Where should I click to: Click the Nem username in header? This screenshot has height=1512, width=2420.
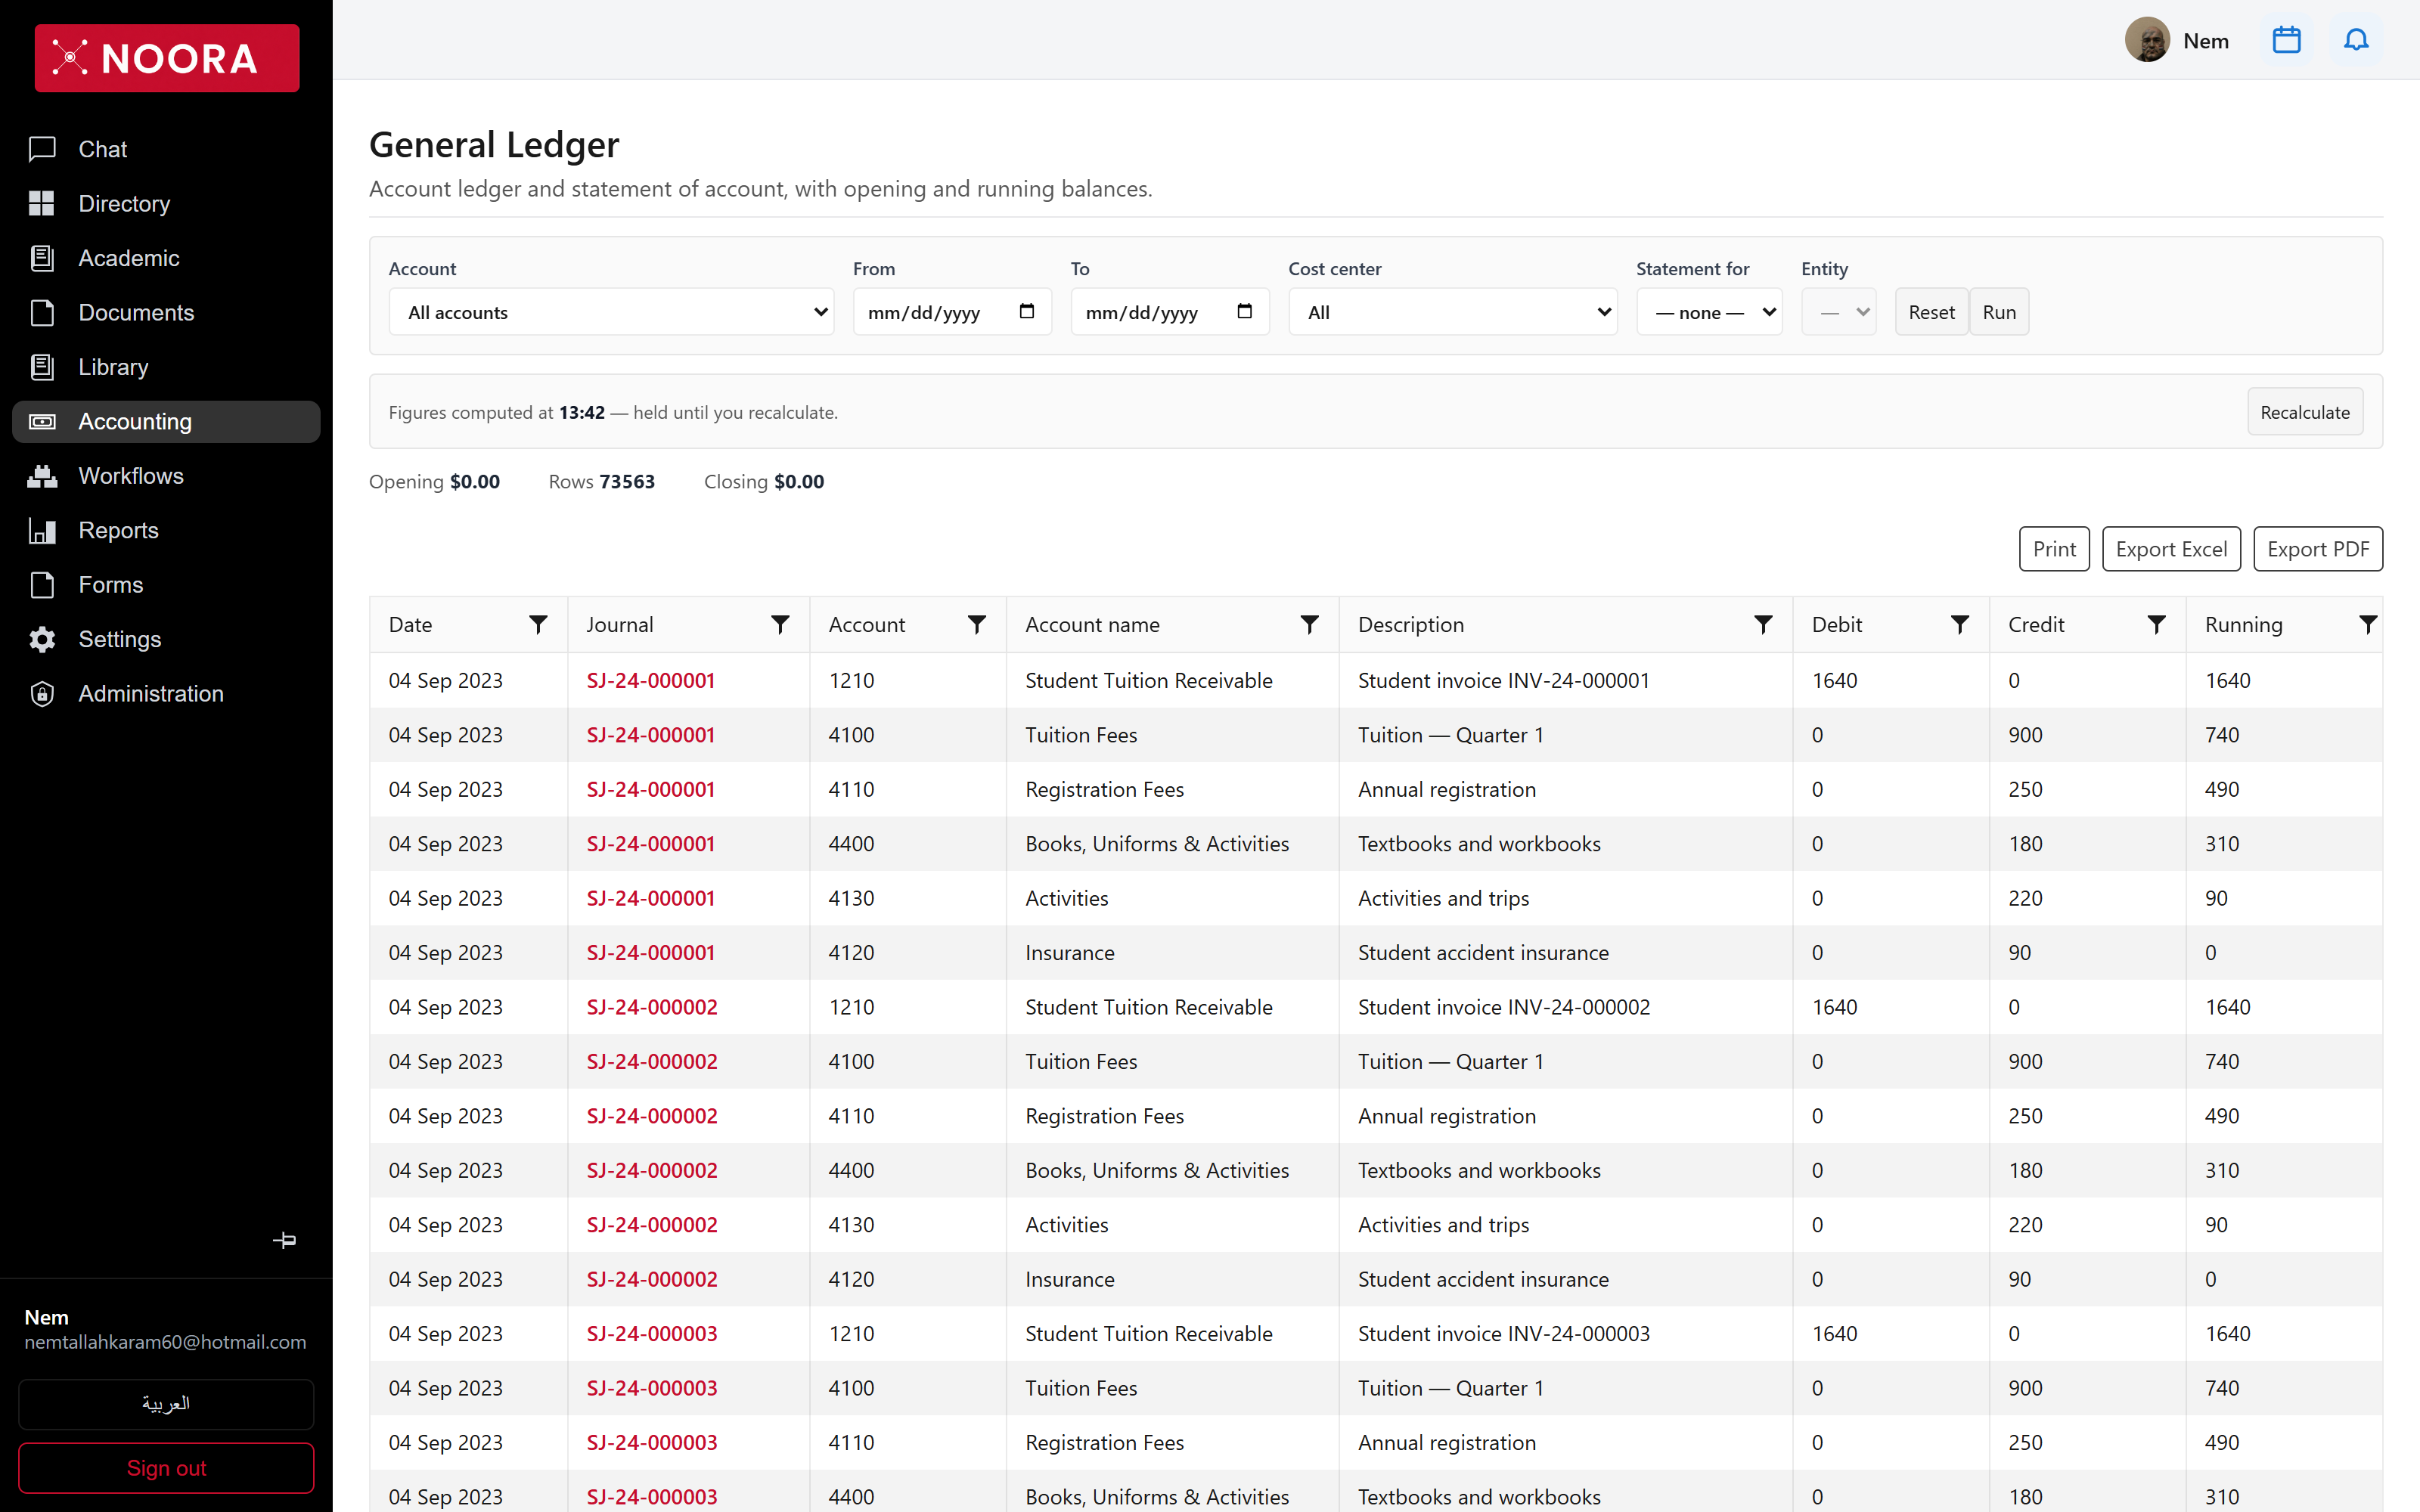point(2205,41)
